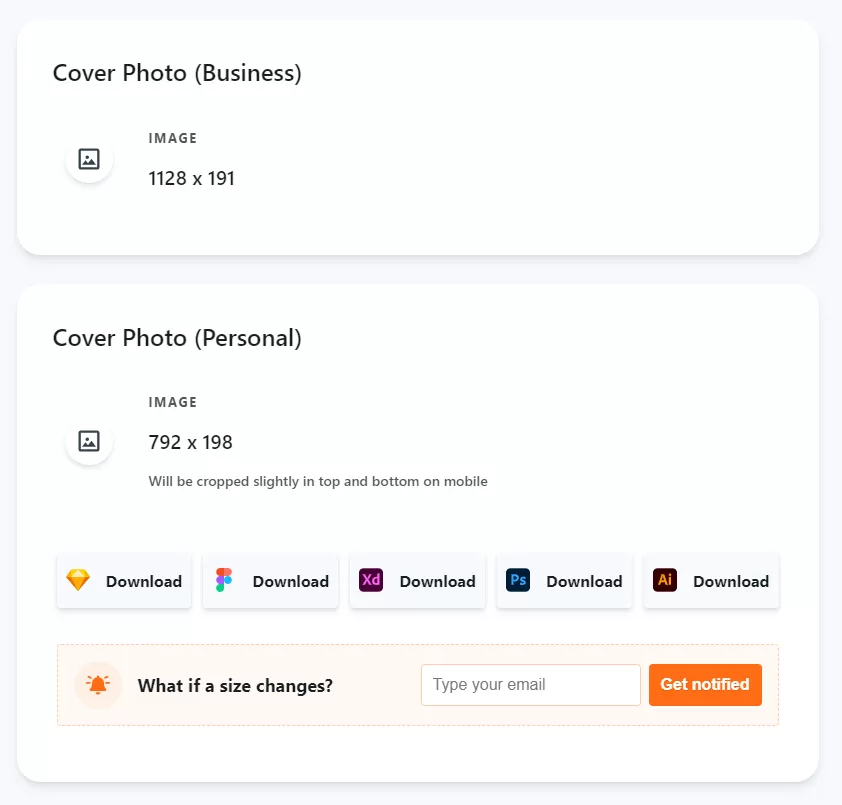This screenshot has width=842, height=805.
Task: Focus the Type your email field
Action: click(x=530, y=685)
